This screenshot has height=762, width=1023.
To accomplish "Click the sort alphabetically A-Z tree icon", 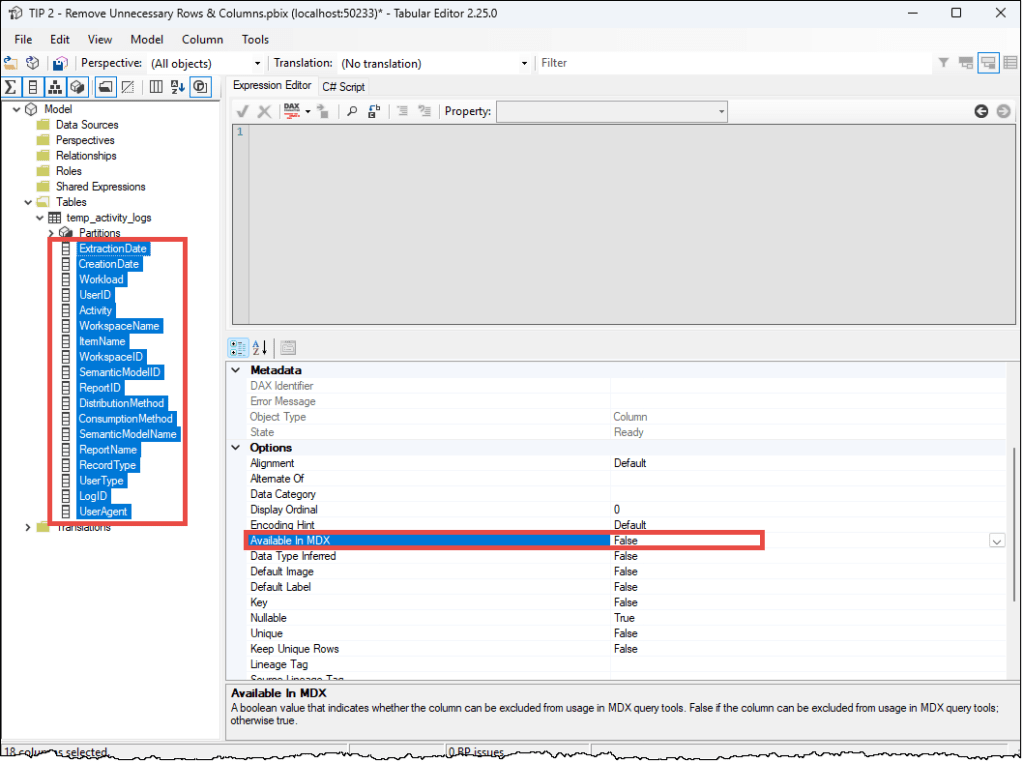I will [178, 87].
